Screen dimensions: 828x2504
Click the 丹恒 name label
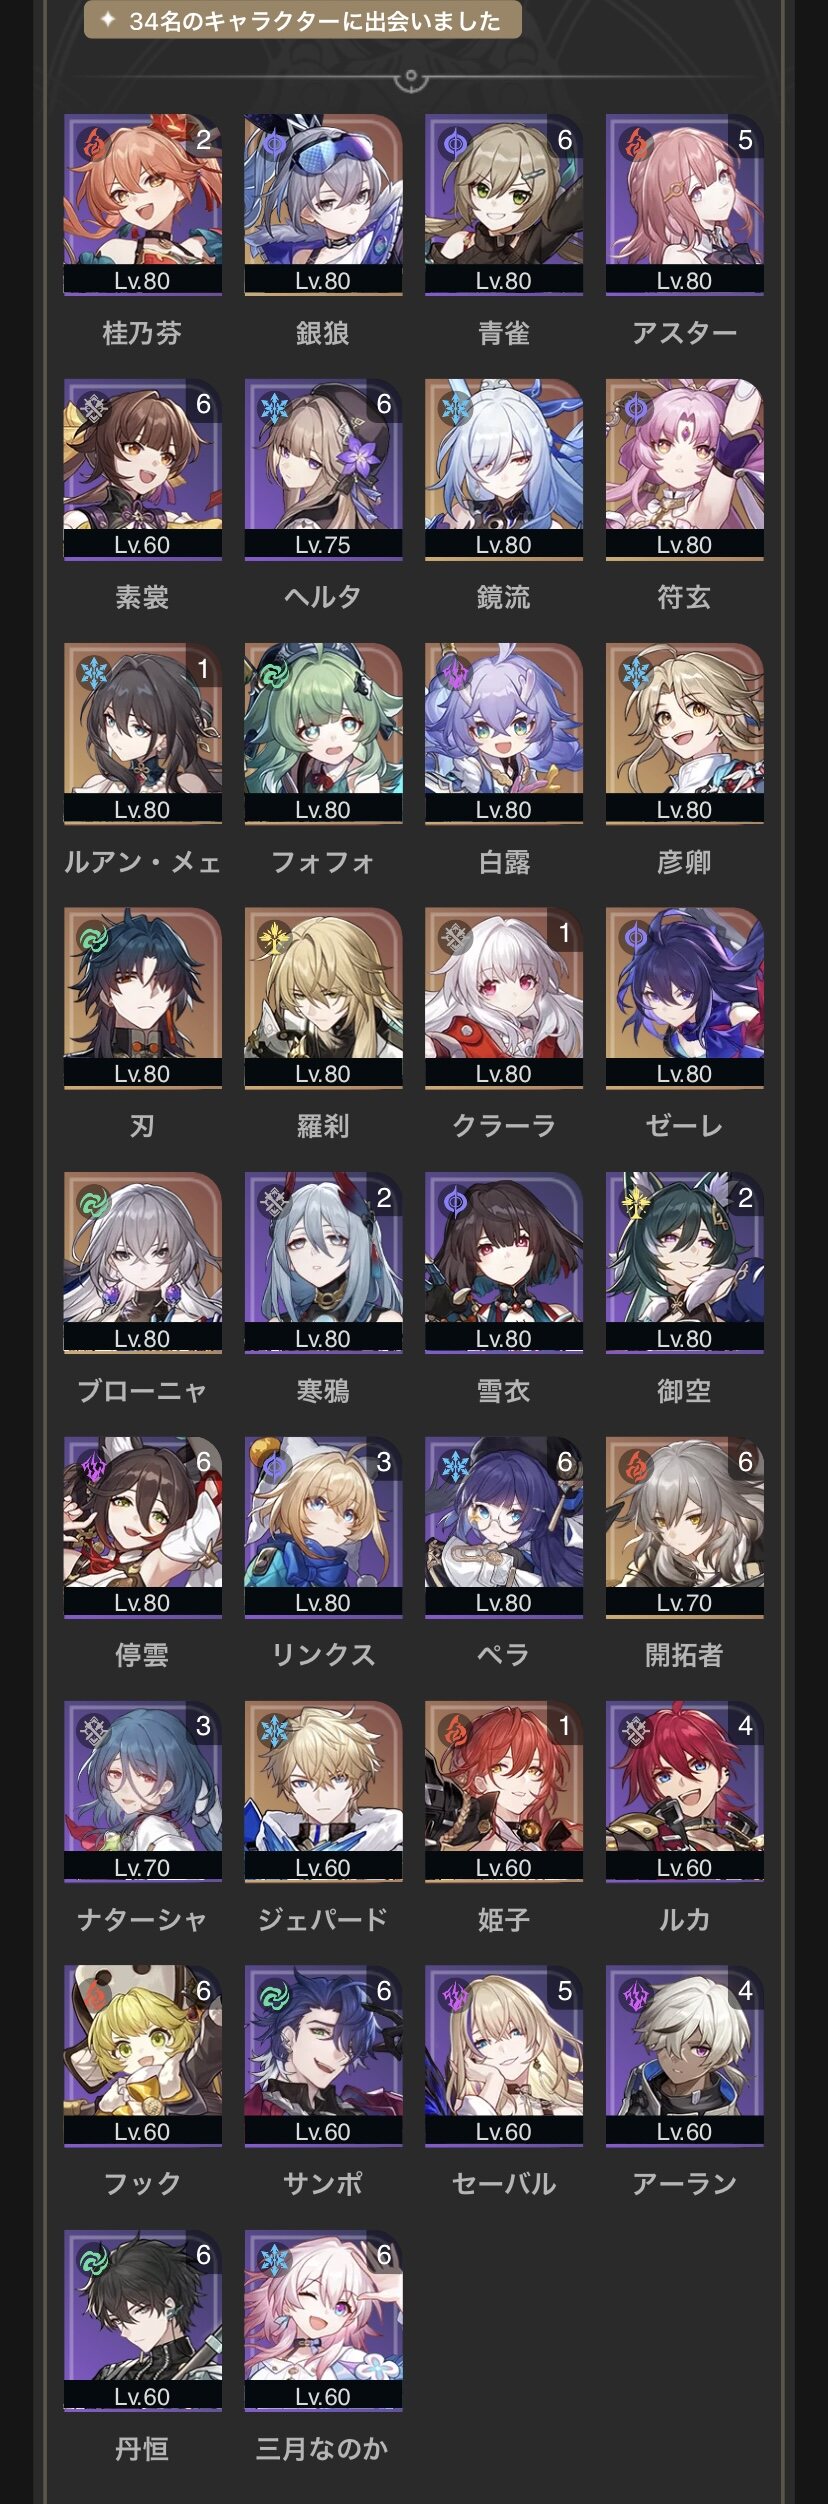[142, 2448]
